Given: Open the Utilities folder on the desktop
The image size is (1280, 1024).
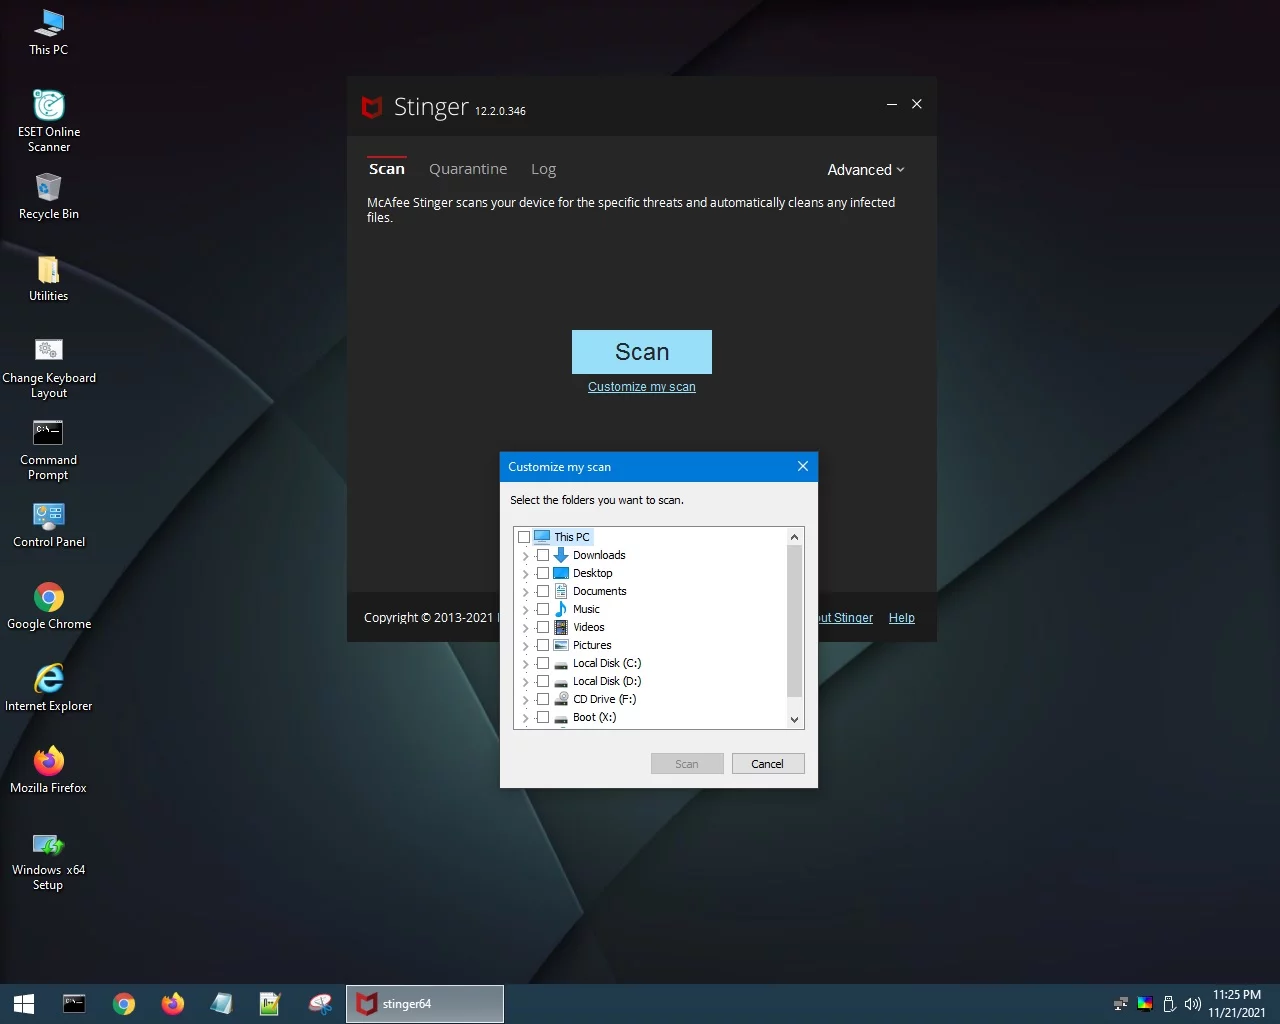Looking at the screenshot, I should coord(48,278).
